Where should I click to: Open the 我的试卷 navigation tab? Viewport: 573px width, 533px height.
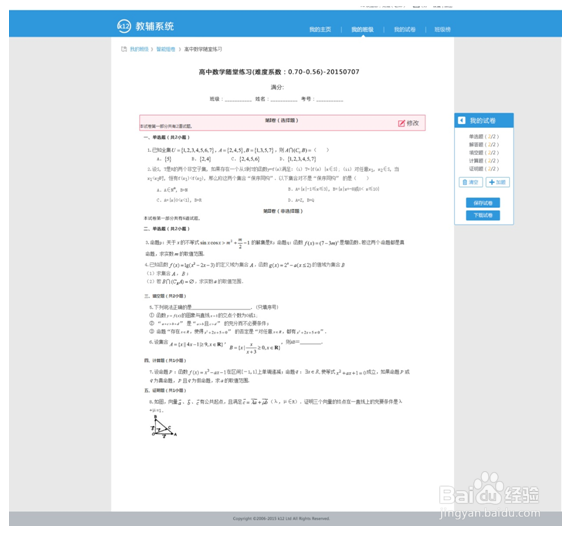tap(405, 30)
